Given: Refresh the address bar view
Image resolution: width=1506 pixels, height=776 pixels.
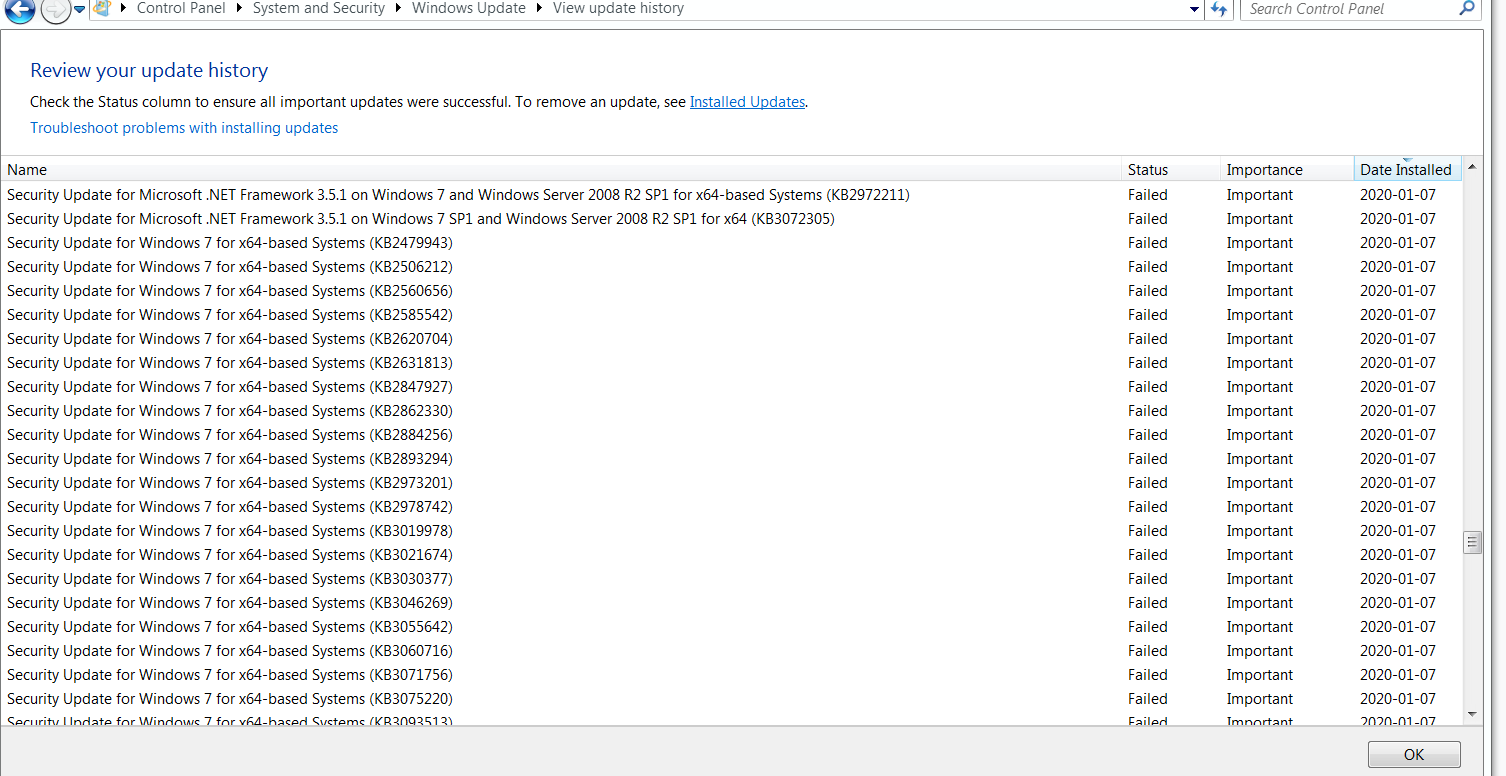Looking at the screenshot, I should (x=1219, y=9).
